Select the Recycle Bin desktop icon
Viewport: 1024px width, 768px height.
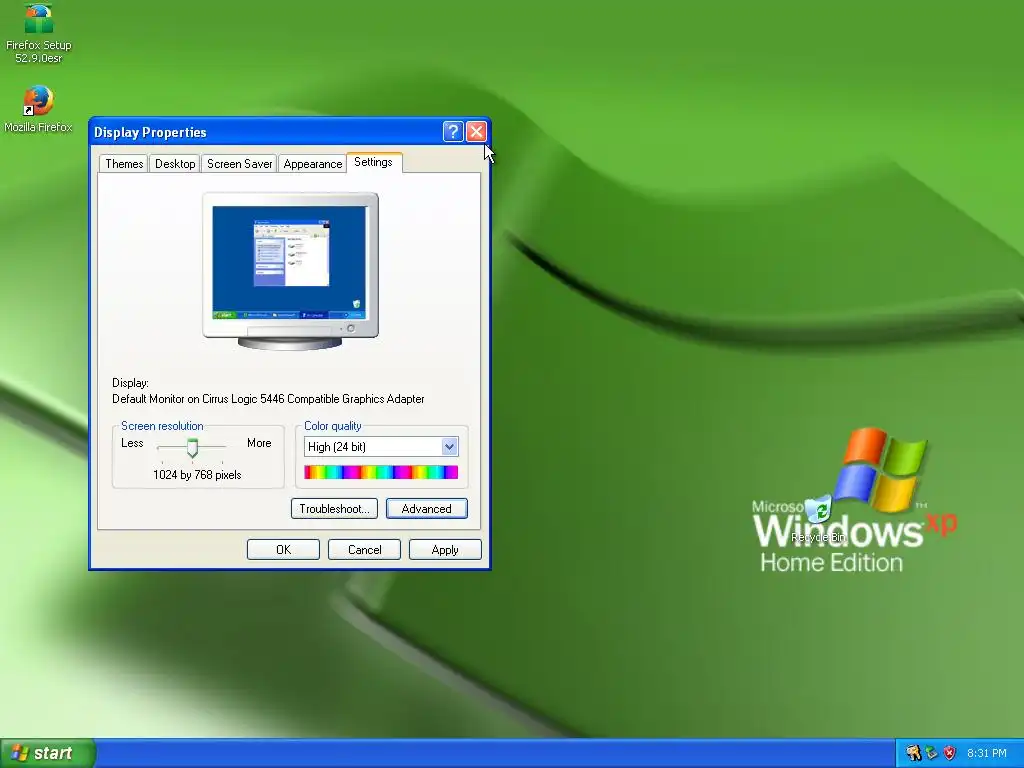[818, 519]
